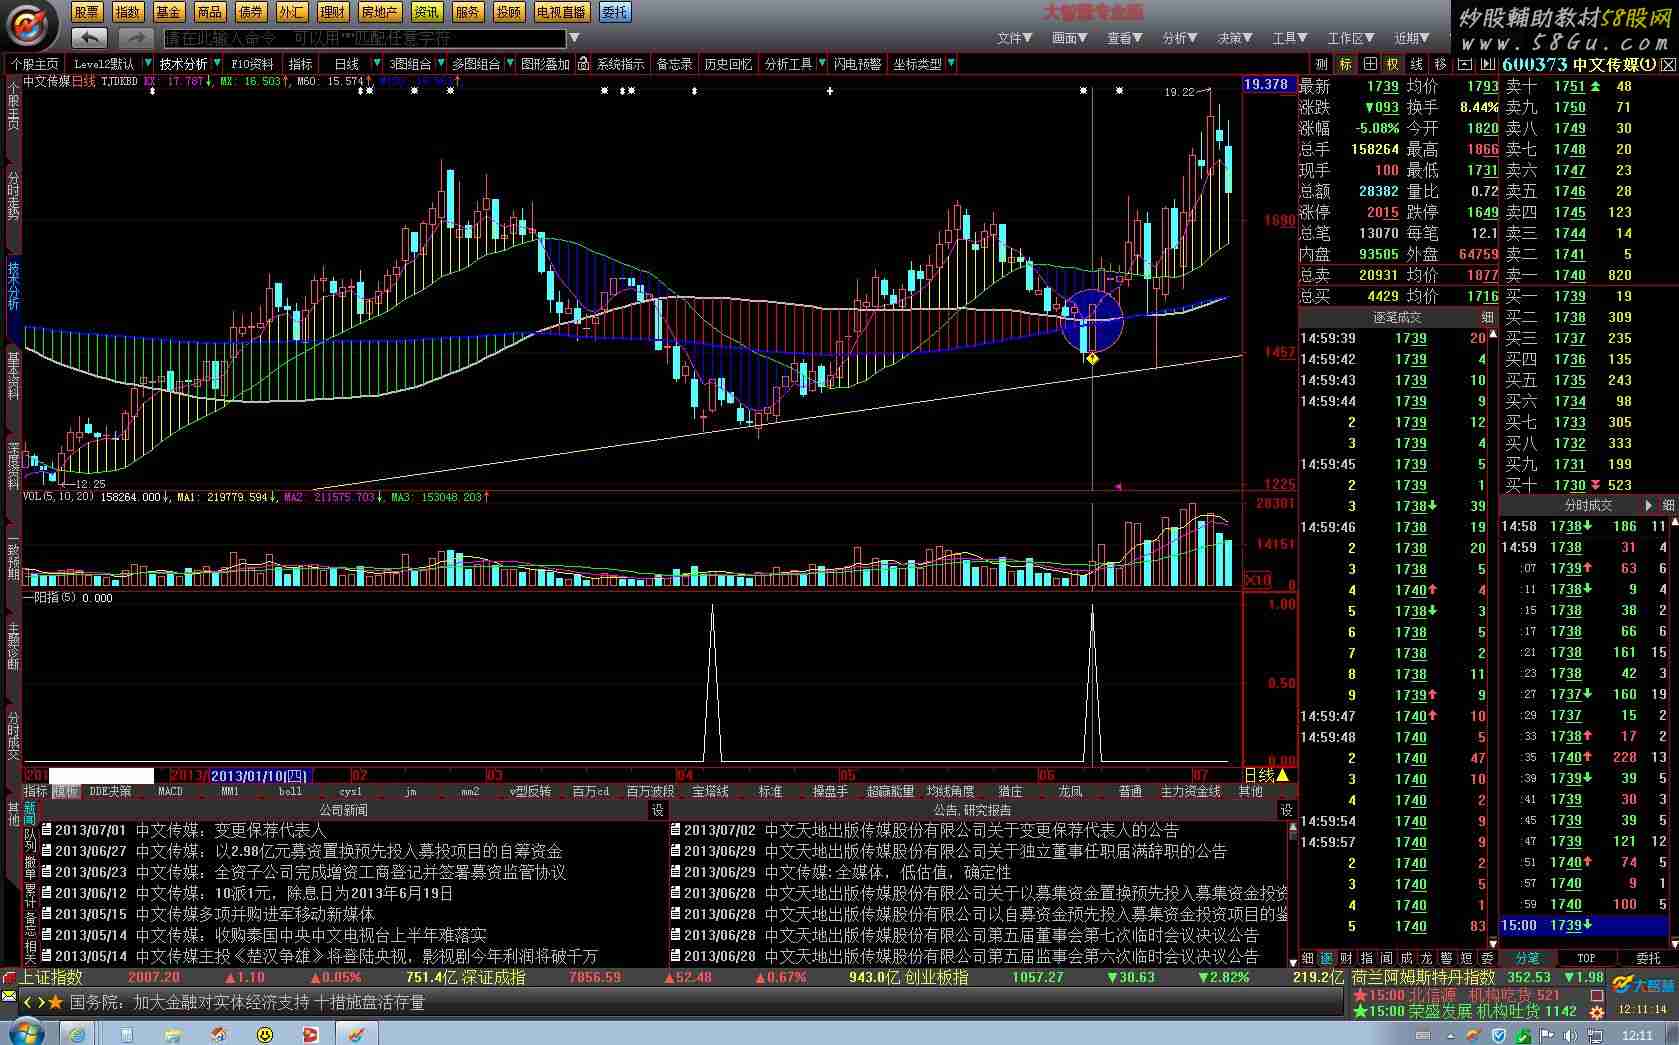Select the 主力资金线 indicator tab
Image resolution: width=1679 pixels, height=1045 pixels.
click(1190, 791)
